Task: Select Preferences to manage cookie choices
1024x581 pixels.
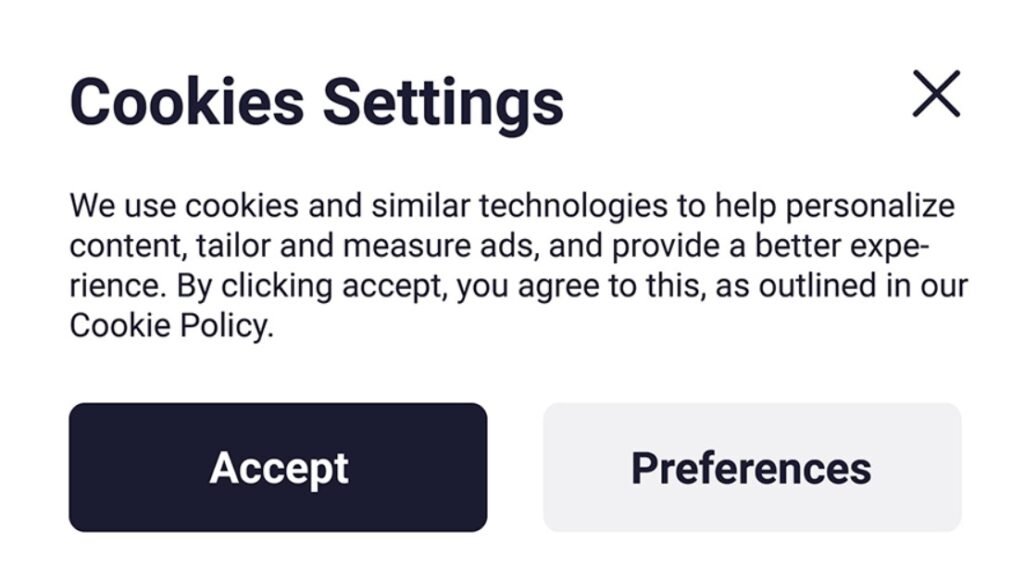Action: point(751,467)
